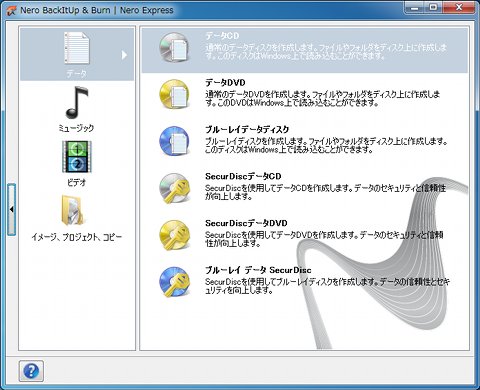The image size is (480, 390).
Task: Click the SecurDiscデータDVD description text
Action: 324,239
